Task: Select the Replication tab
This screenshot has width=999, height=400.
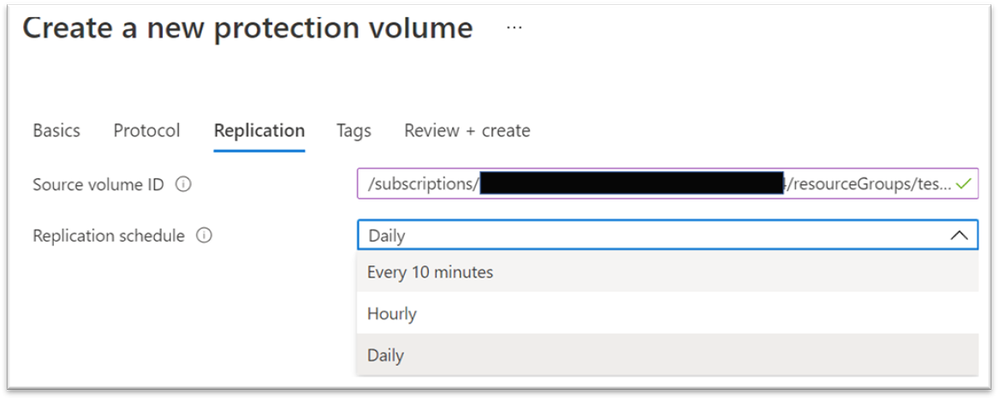Action: 259,131
